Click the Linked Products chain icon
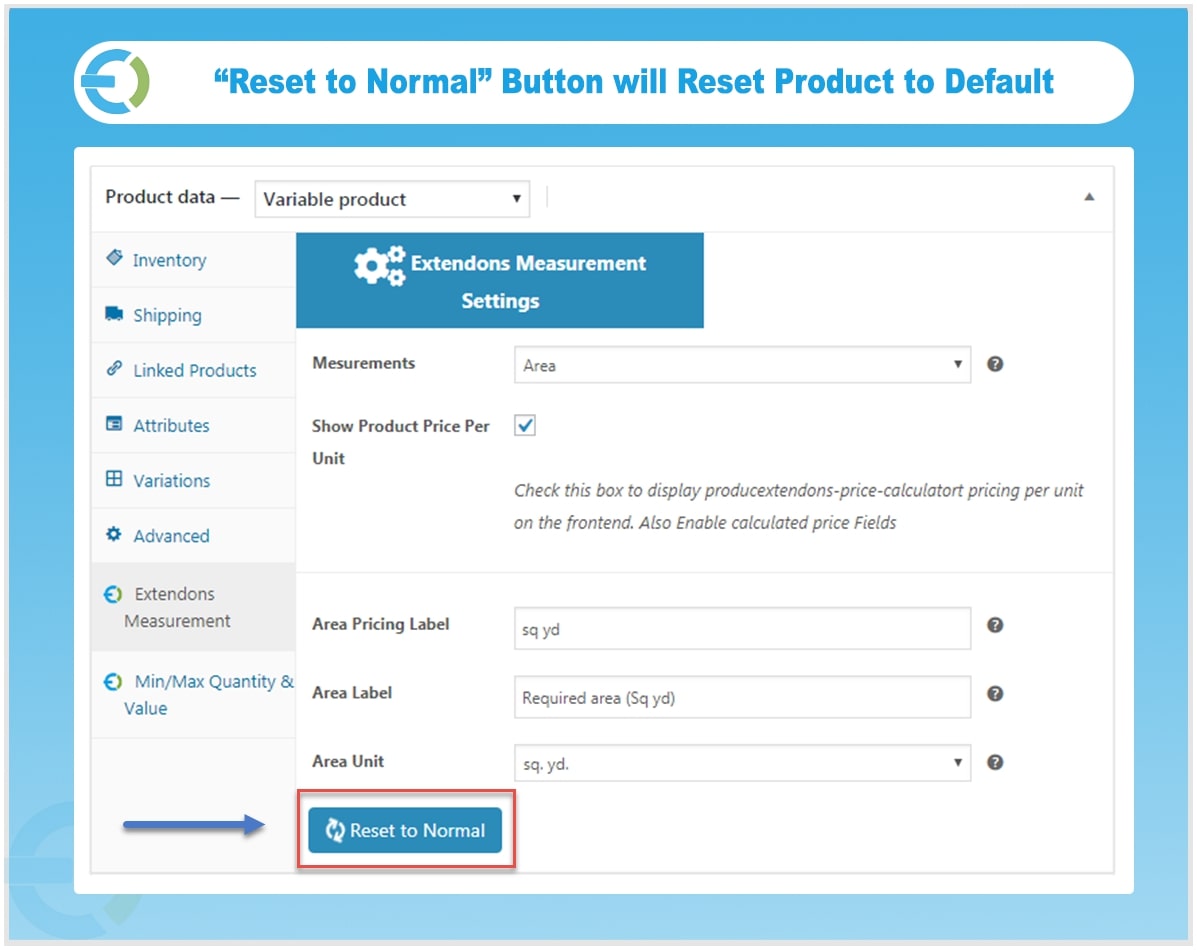Viewport: 1197px width, 950px height. (117, 370)
